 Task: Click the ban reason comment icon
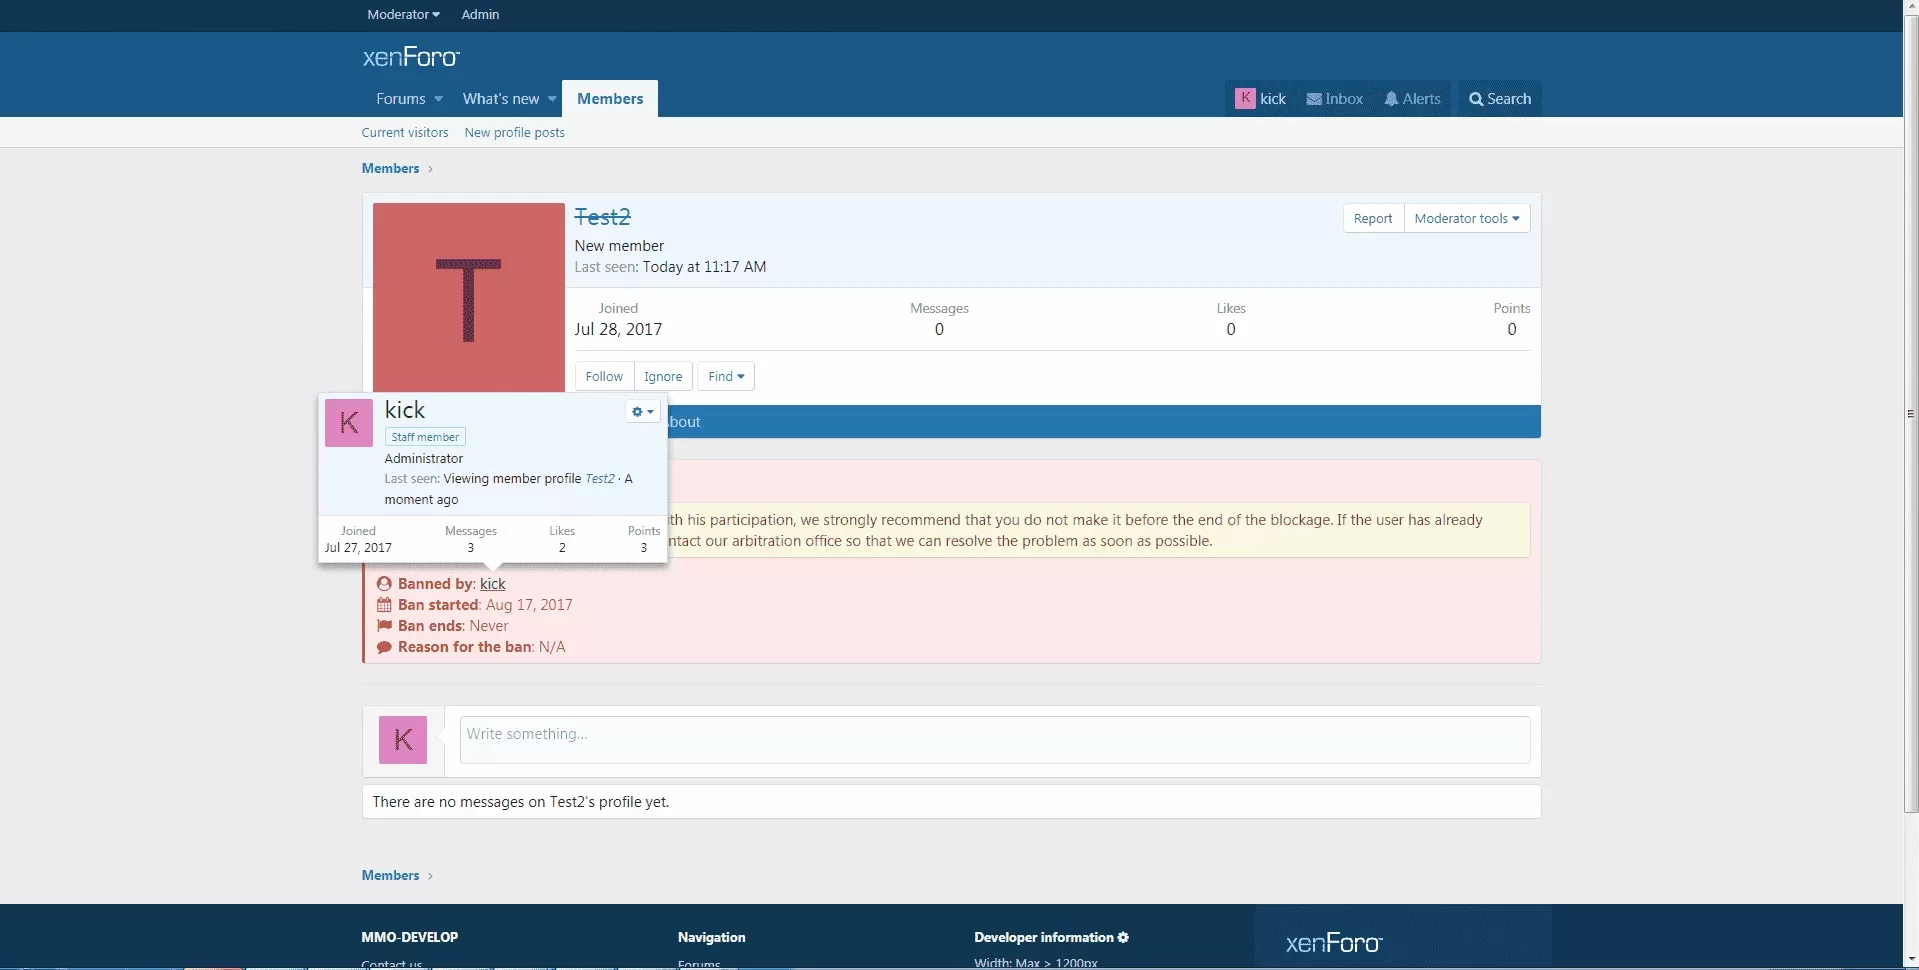[x=384, y=647]
